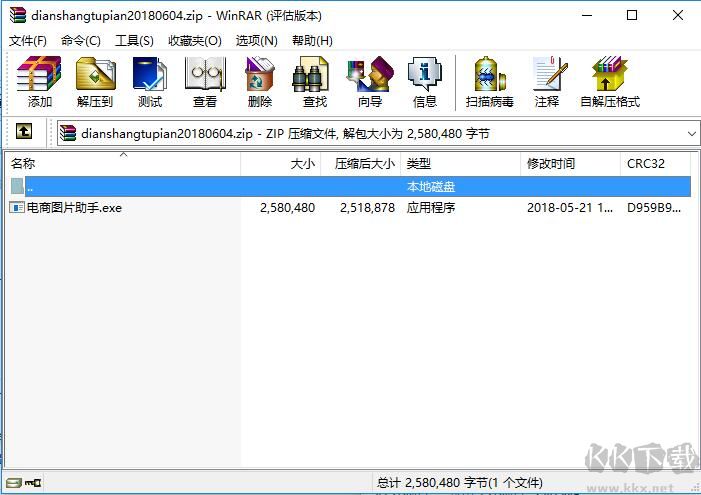701x495 pixels.
Task: Click the 删除 (Delete) icon
Action: (260, 82)
